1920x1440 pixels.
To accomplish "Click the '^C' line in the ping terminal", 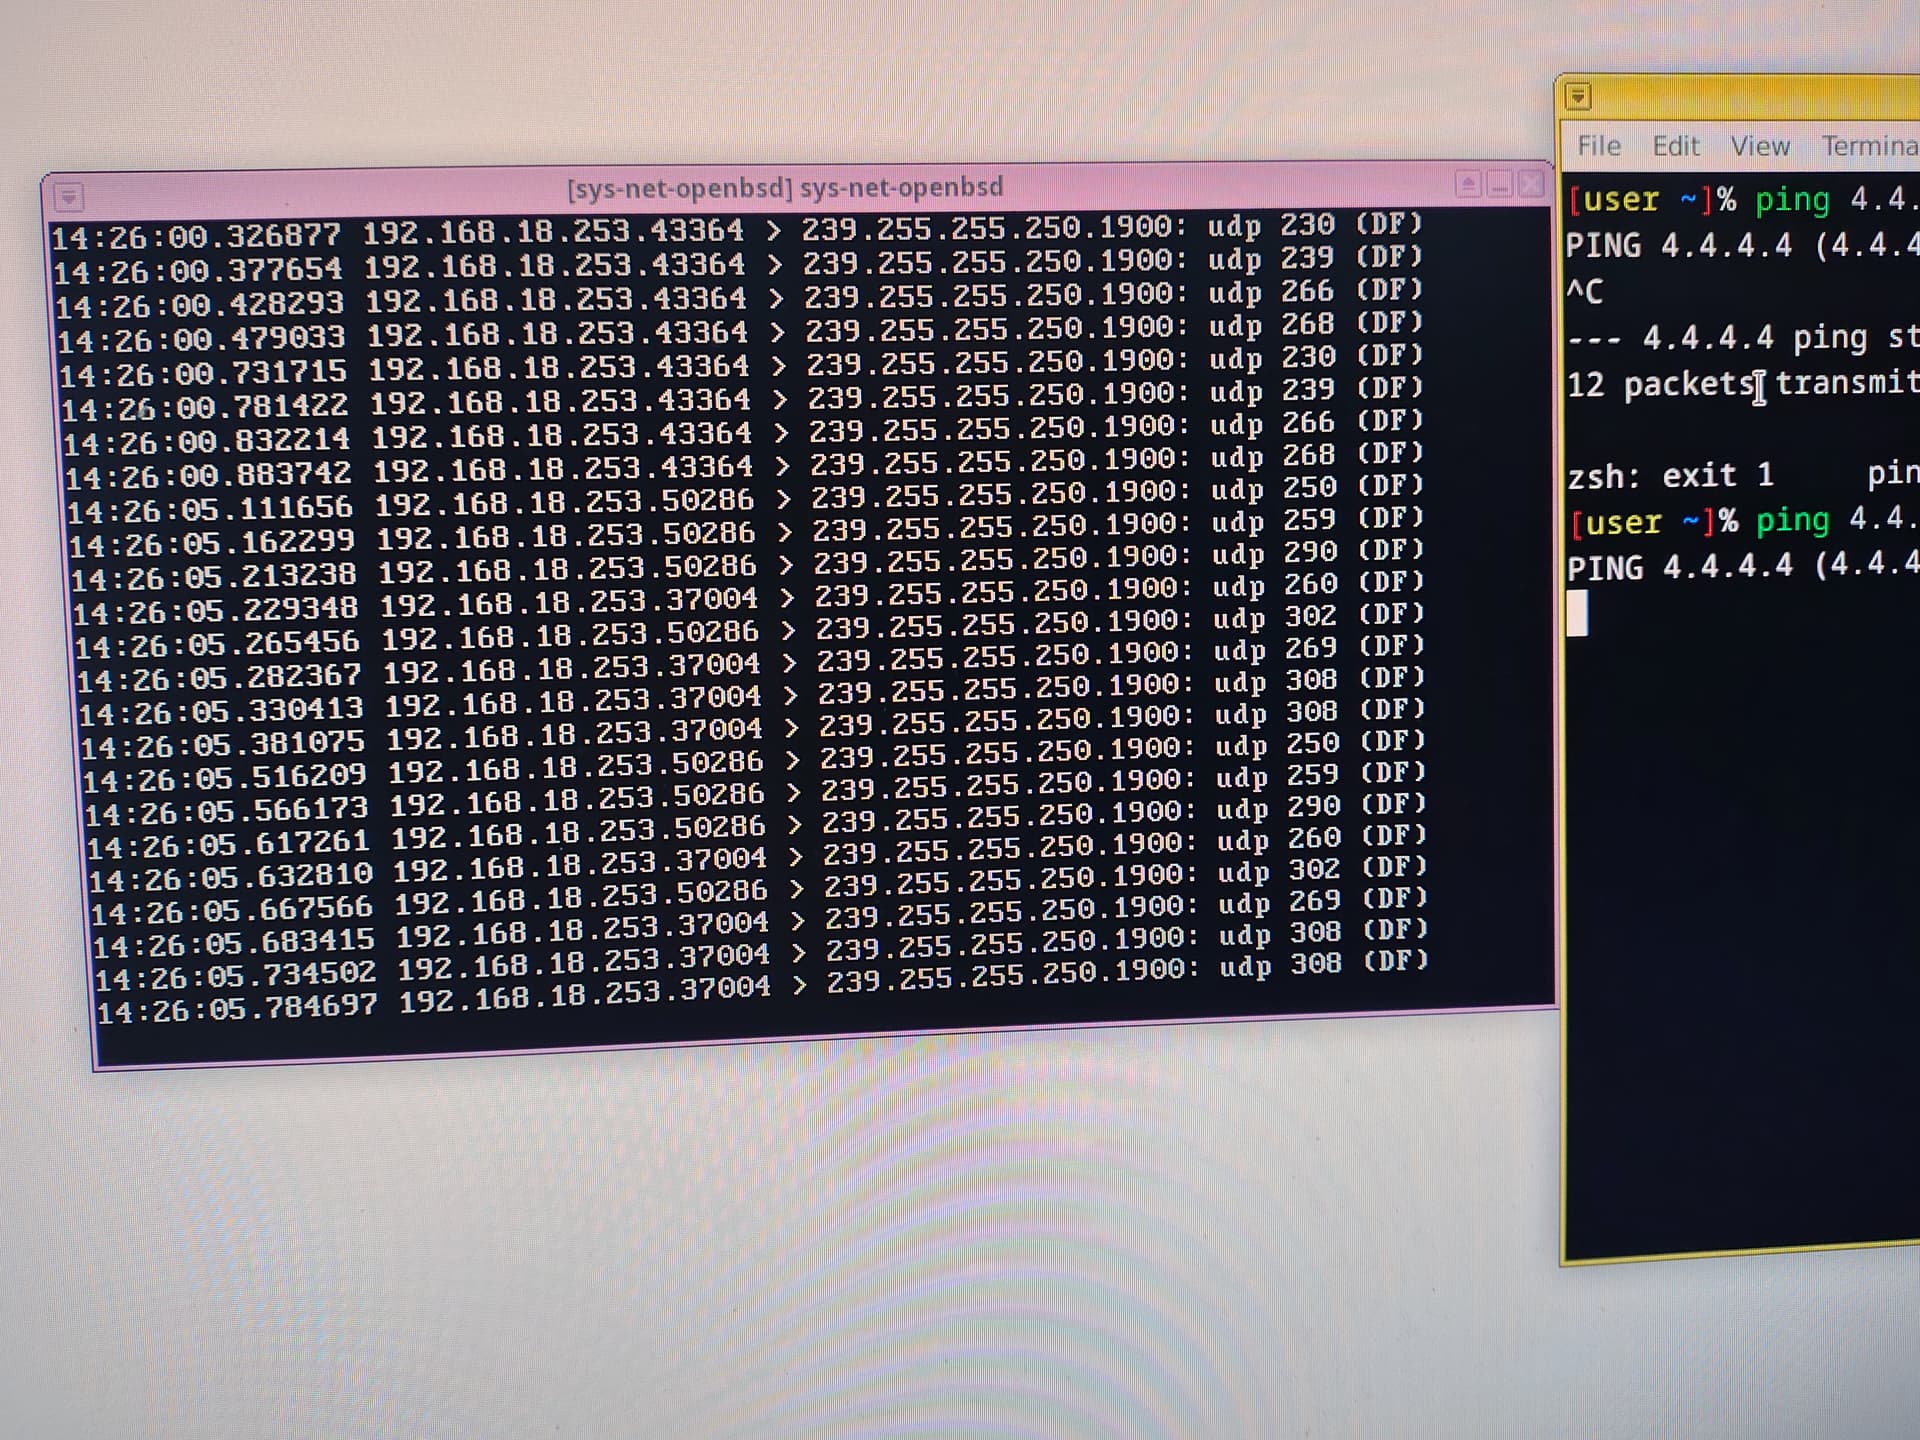I will click(1585, 291).
